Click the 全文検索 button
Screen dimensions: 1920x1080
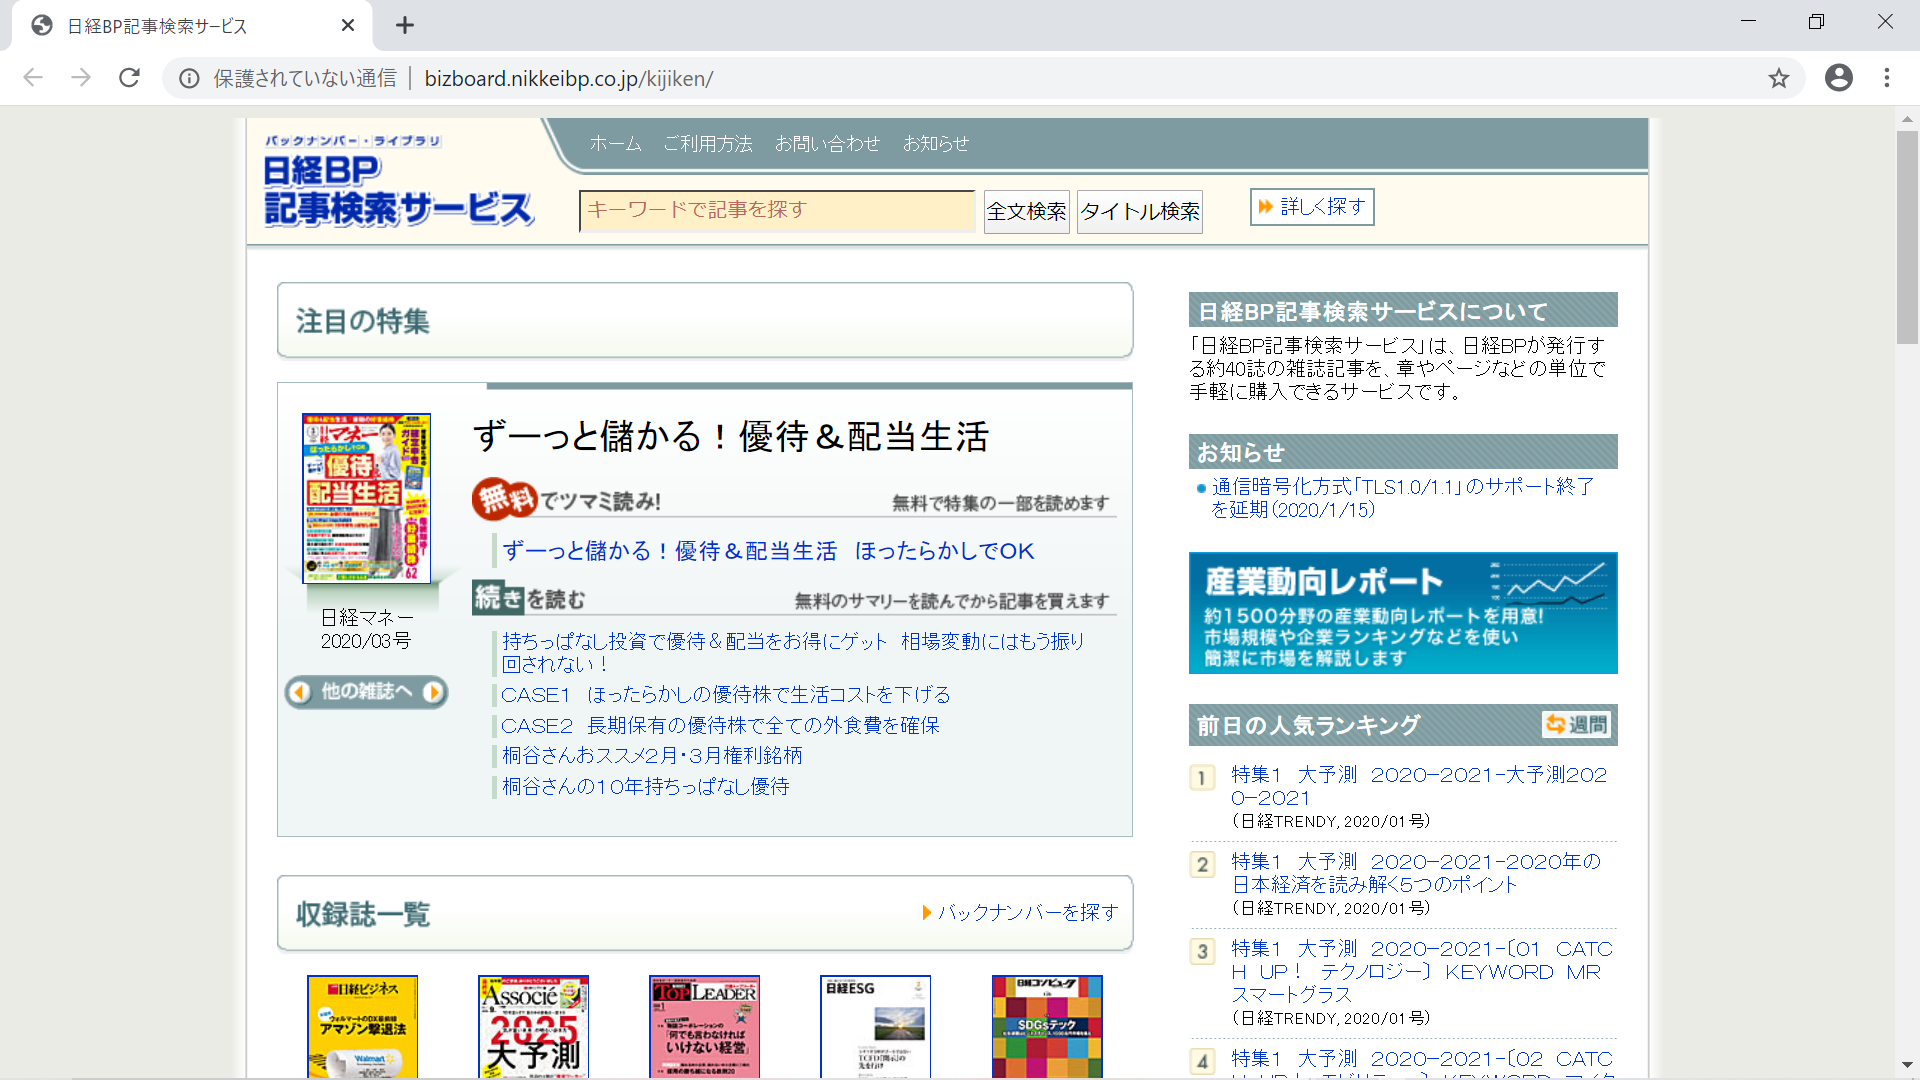(x=1026, y=212)
